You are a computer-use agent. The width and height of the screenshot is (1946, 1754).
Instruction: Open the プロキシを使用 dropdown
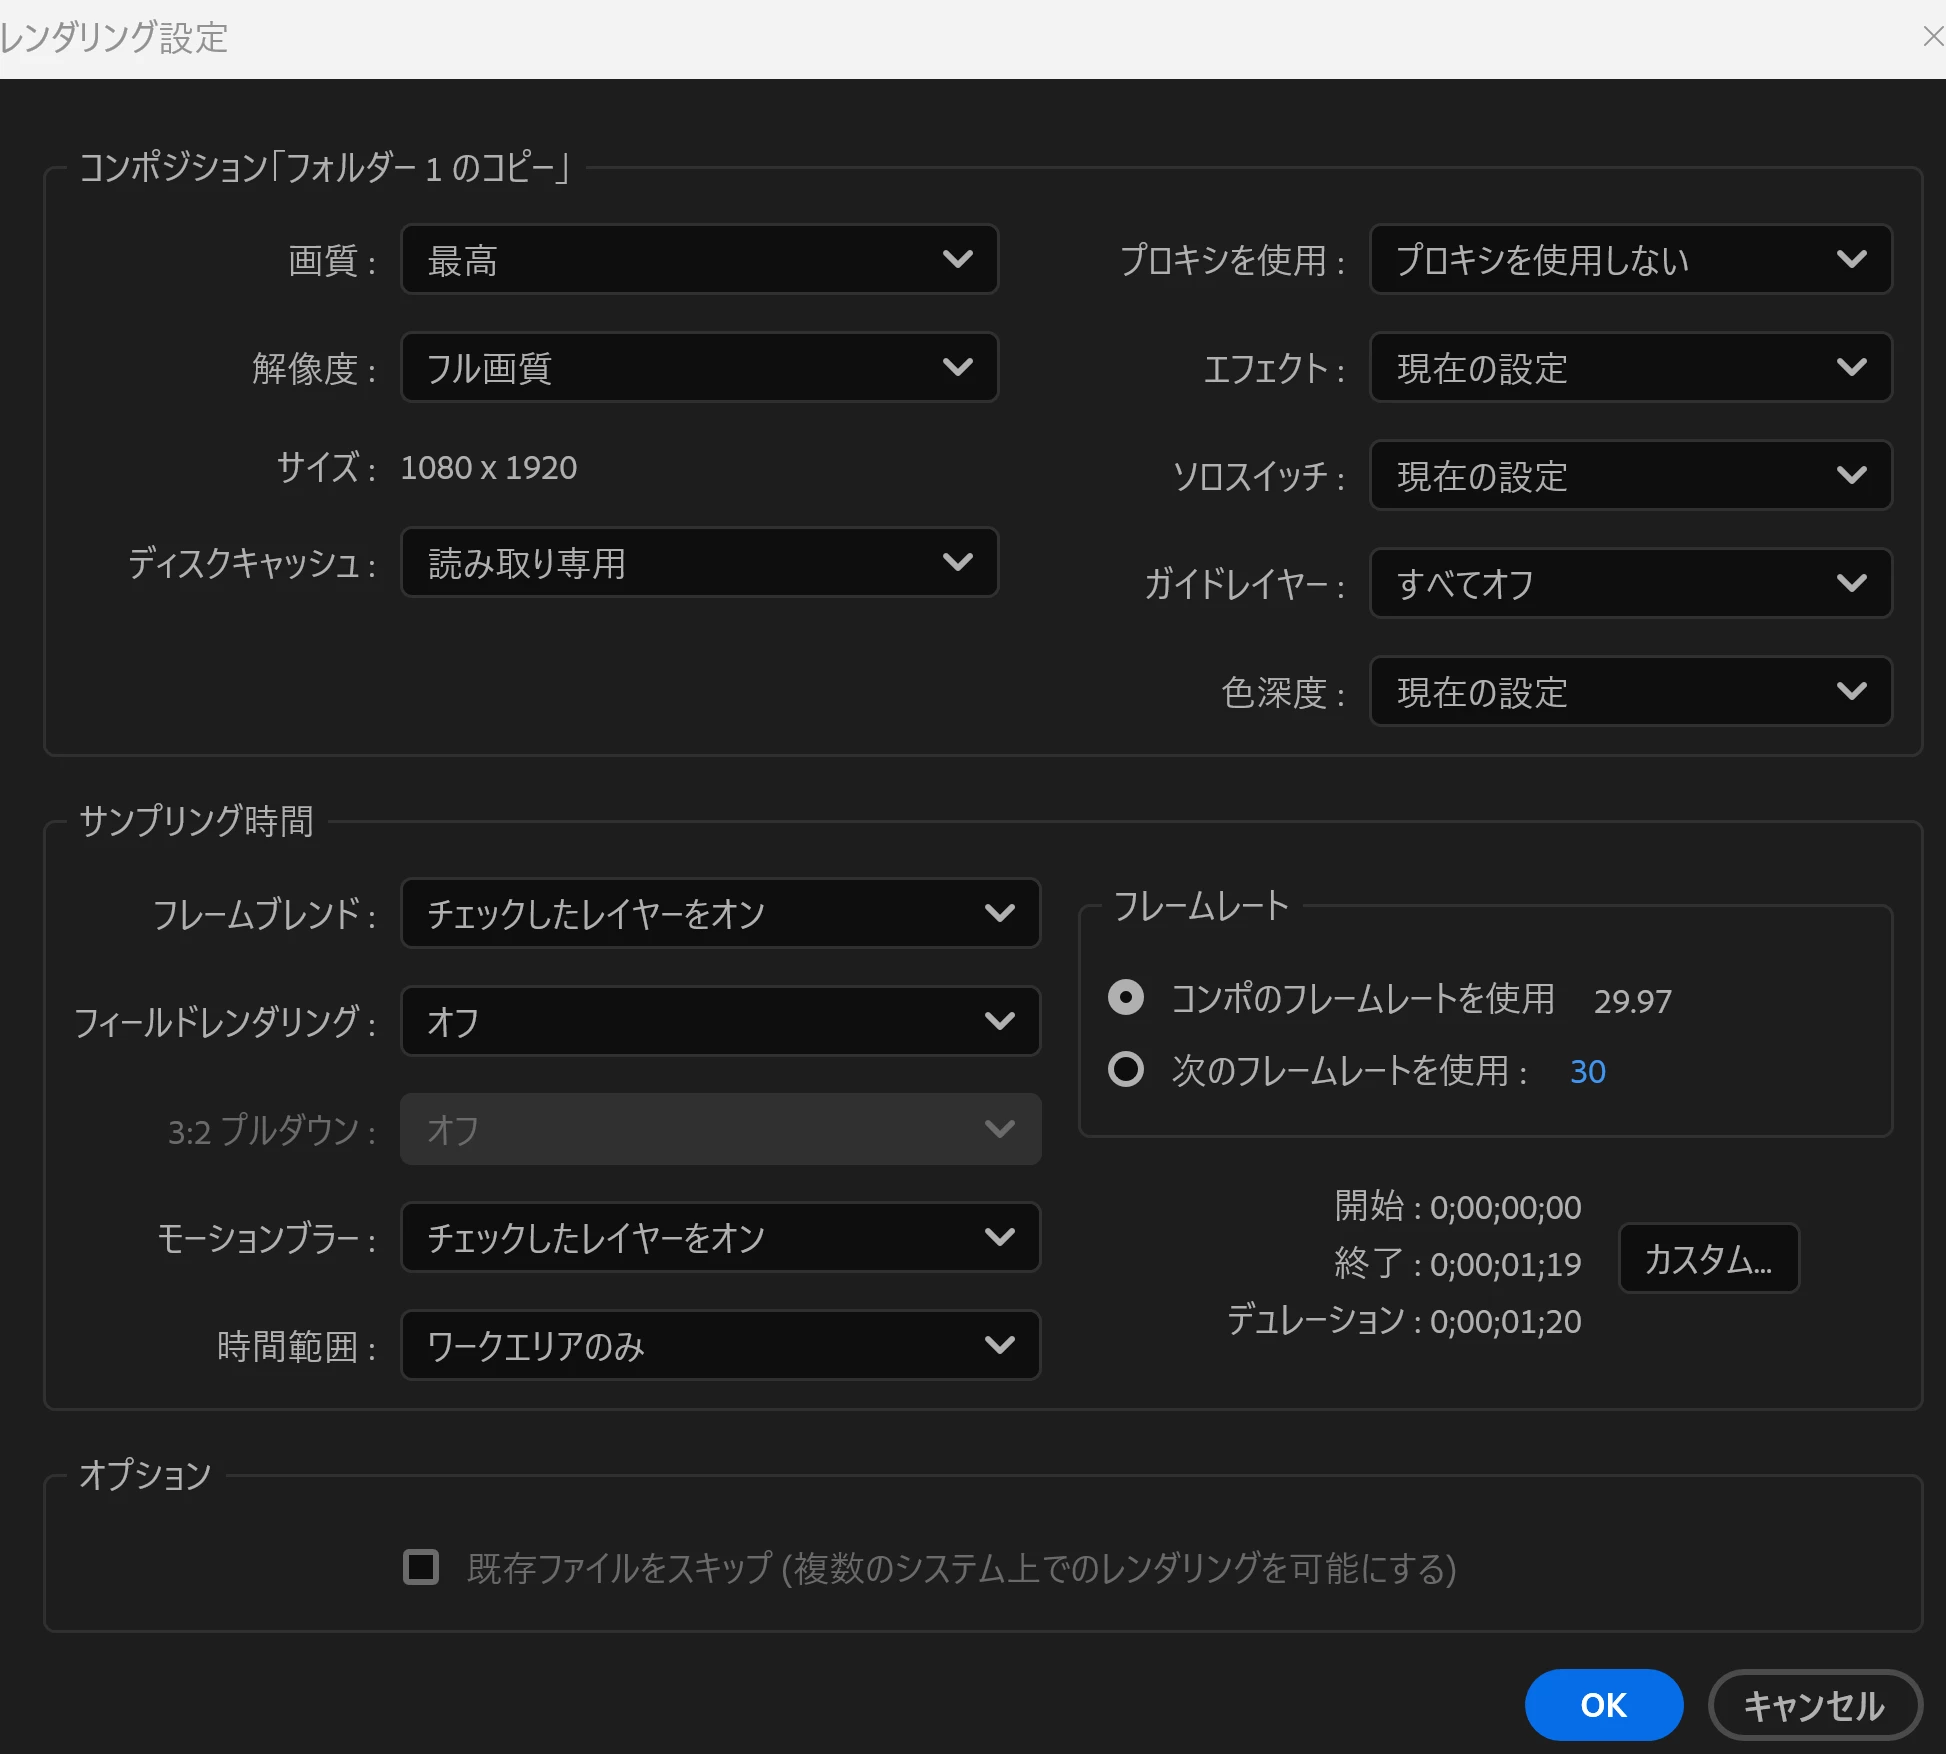pos(1630,260)
